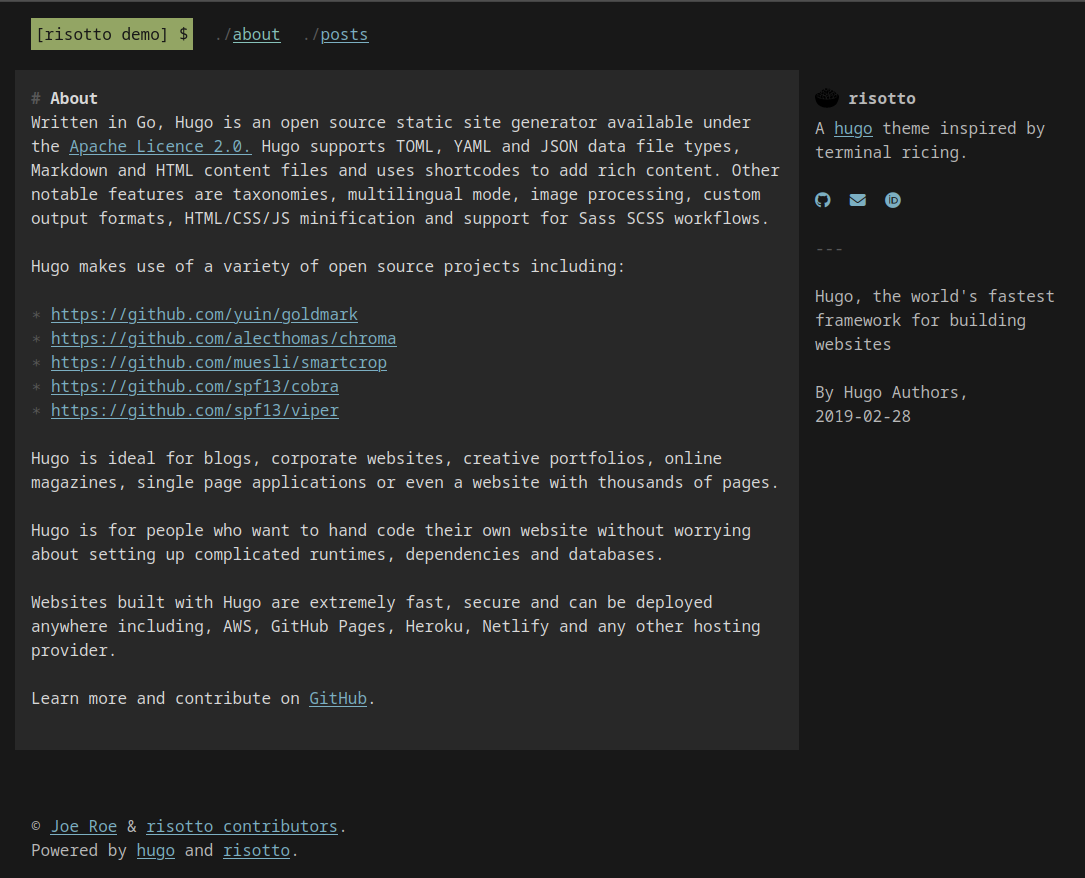Click the hugo link in 'Powered by' footer

pos(155,850)
